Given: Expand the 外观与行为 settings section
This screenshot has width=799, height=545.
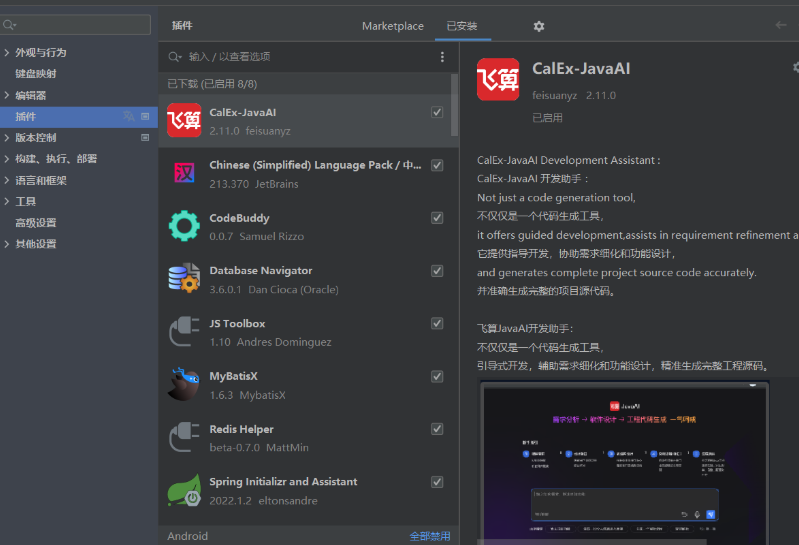Looking at the screenshot, I should pyautogui.click(x=7, y=52).
